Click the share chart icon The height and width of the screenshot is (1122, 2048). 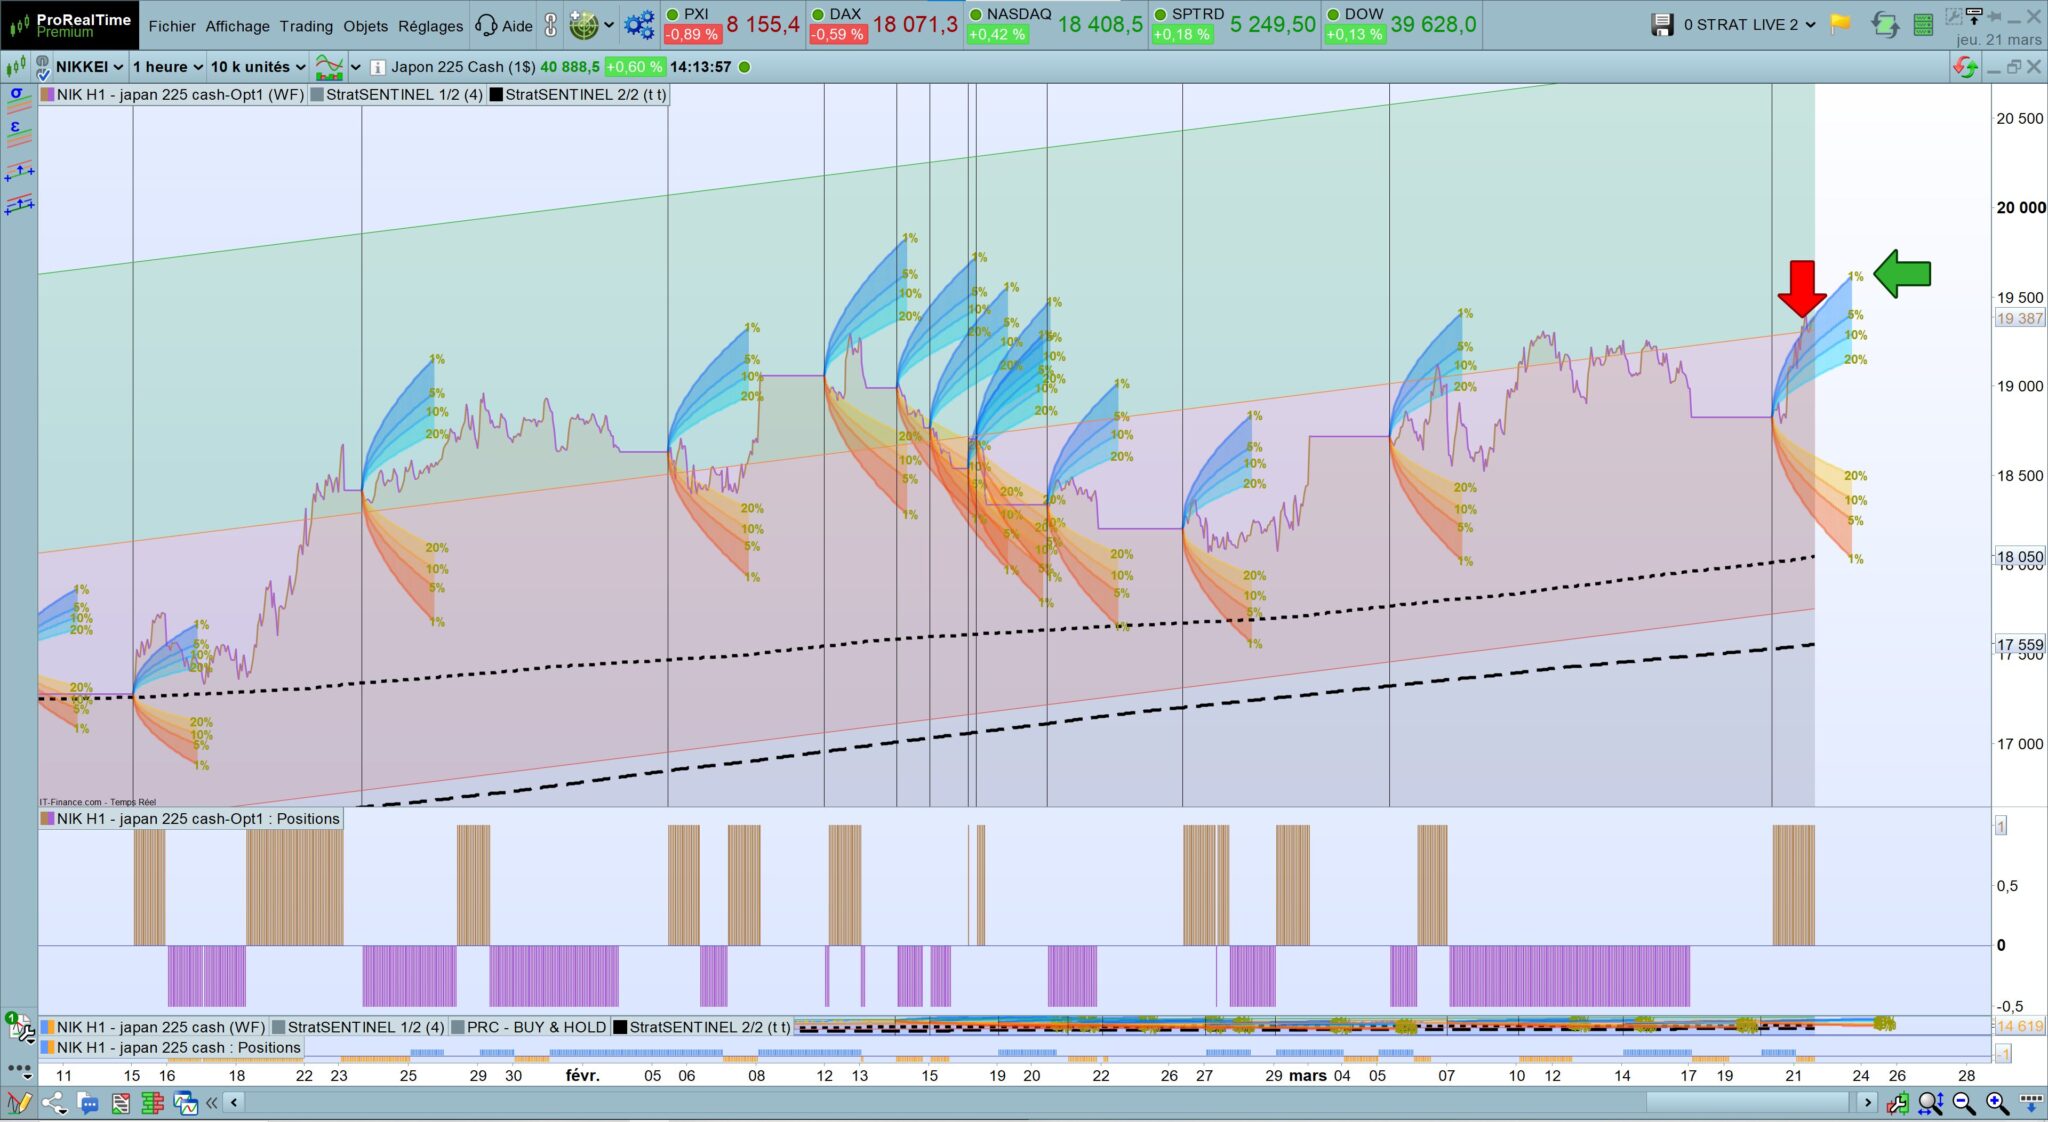point(53,1103)
